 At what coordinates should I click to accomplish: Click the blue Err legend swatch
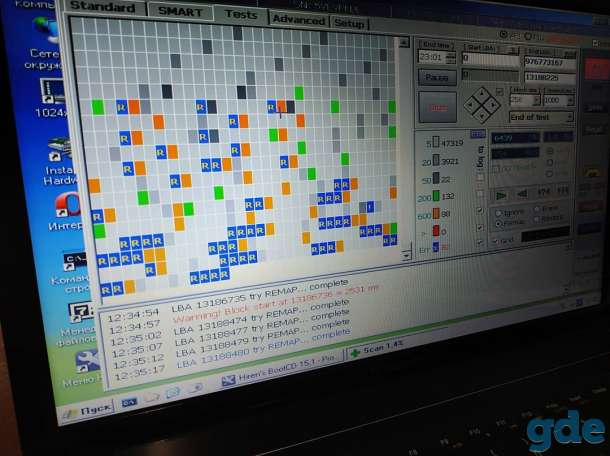pyautogui.click(x=436, y=246)
